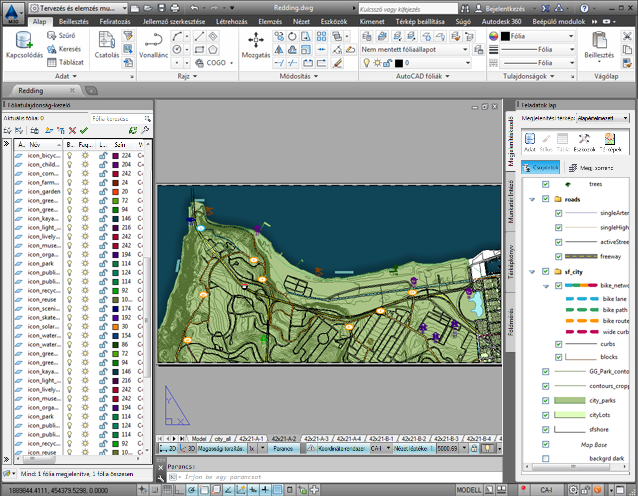
Task: Activate the Mozgatás move tool
Action: (x=258, y=41)
